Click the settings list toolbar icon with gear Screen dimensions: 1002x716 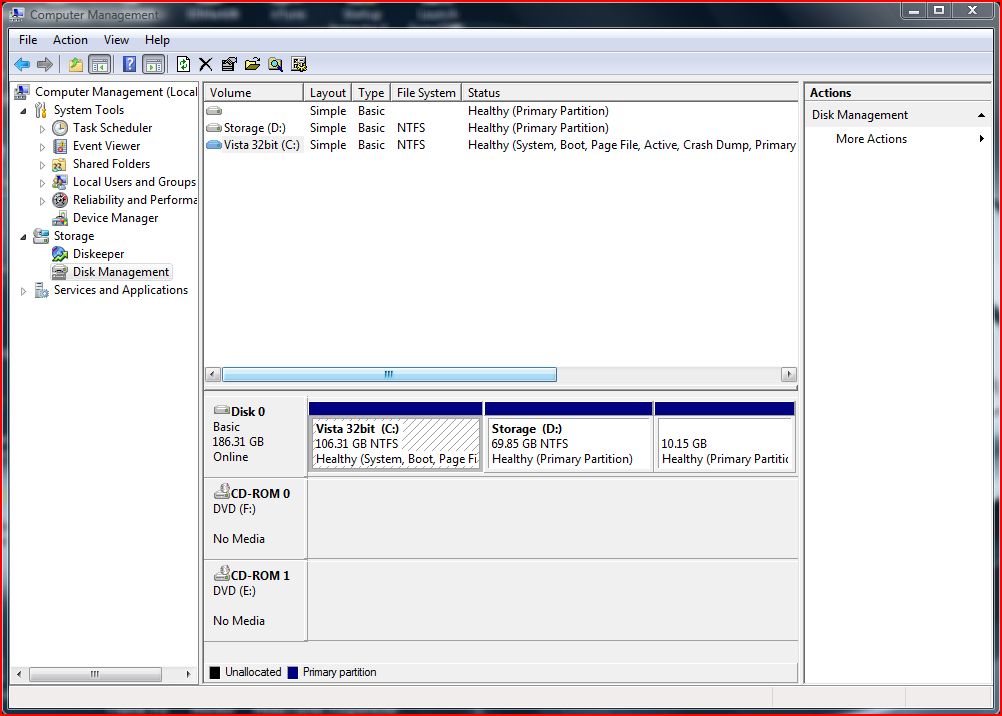299,64
